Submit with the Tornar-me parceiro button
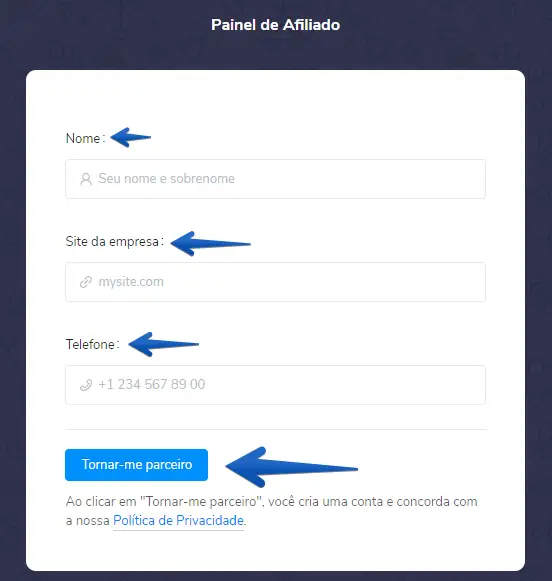Image resolution: width=552 pixels, height=581 pixels. tap(136, 465)
